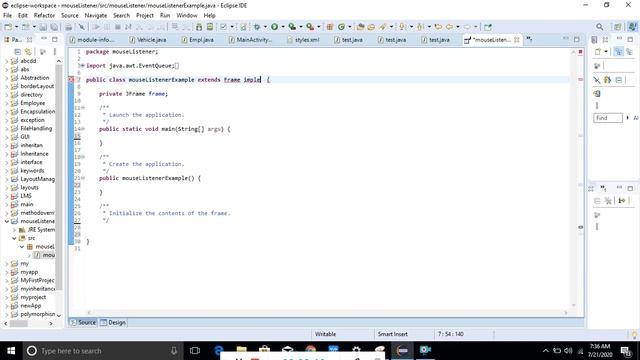
Task: Maximize the editor area icon
Action: [x=577, y=39]
